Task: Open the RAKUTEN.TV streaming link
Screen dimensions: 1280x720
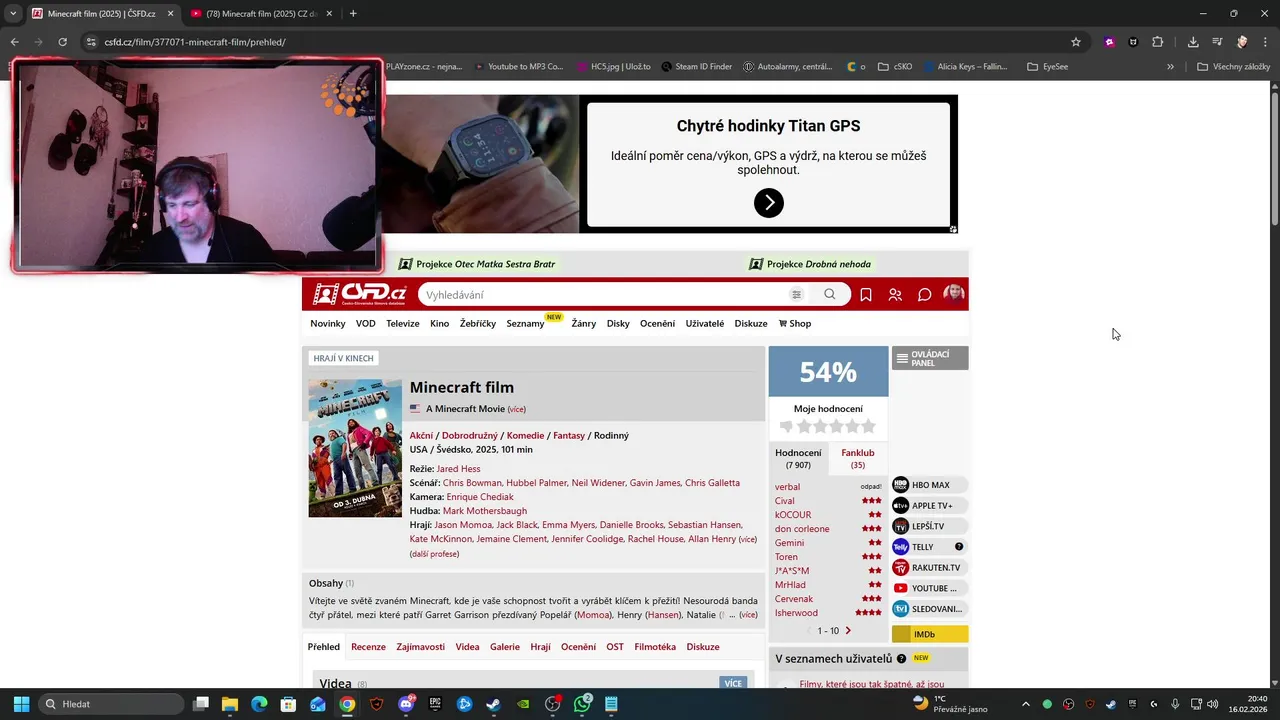Action: 929,568
